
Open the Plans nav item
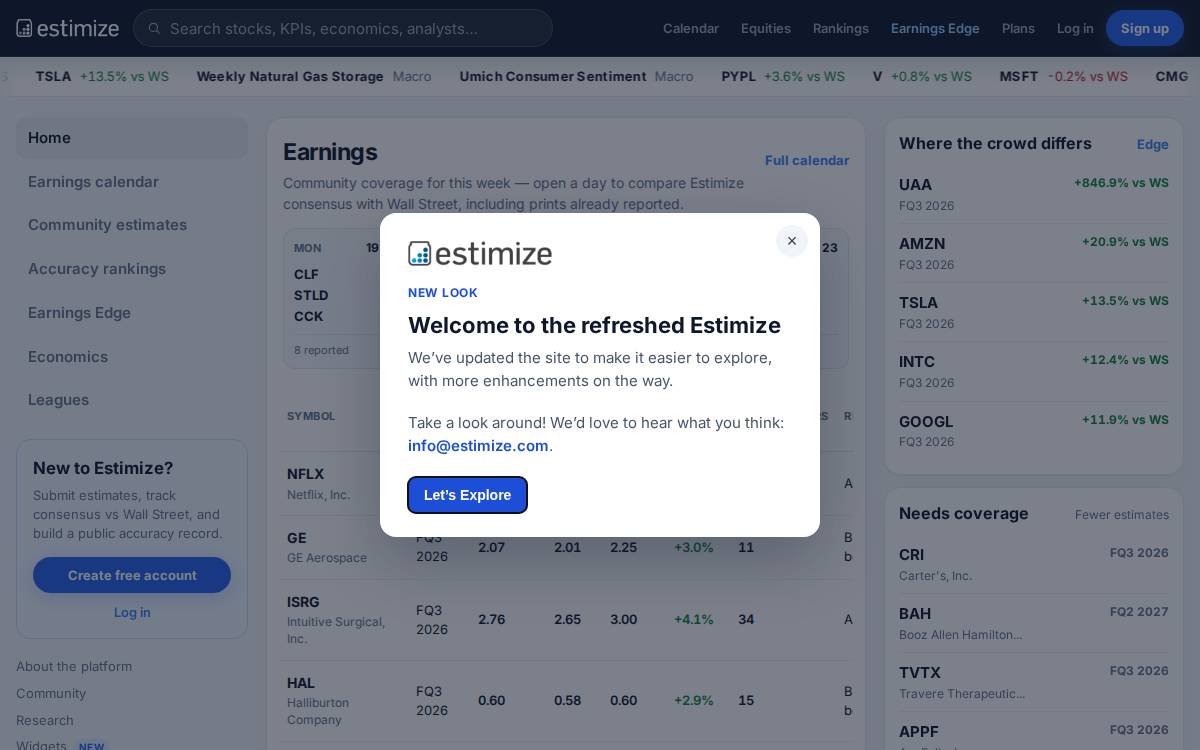1018,28
